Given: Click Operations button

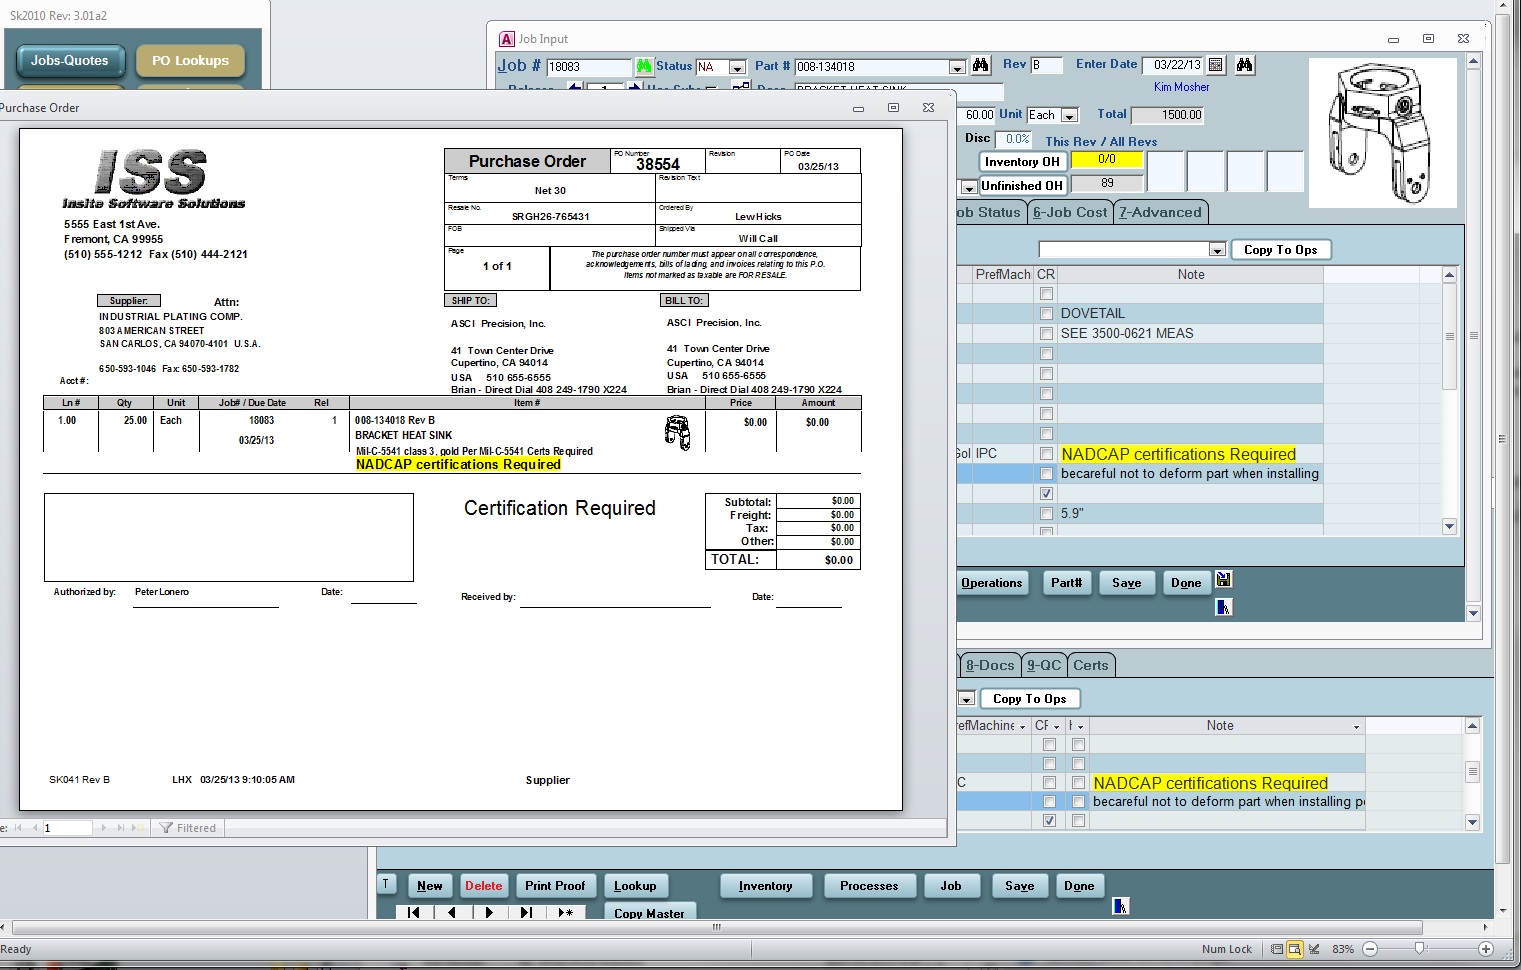Looking at the screenshot, I should pyautogui.click(x=991, y=583).
